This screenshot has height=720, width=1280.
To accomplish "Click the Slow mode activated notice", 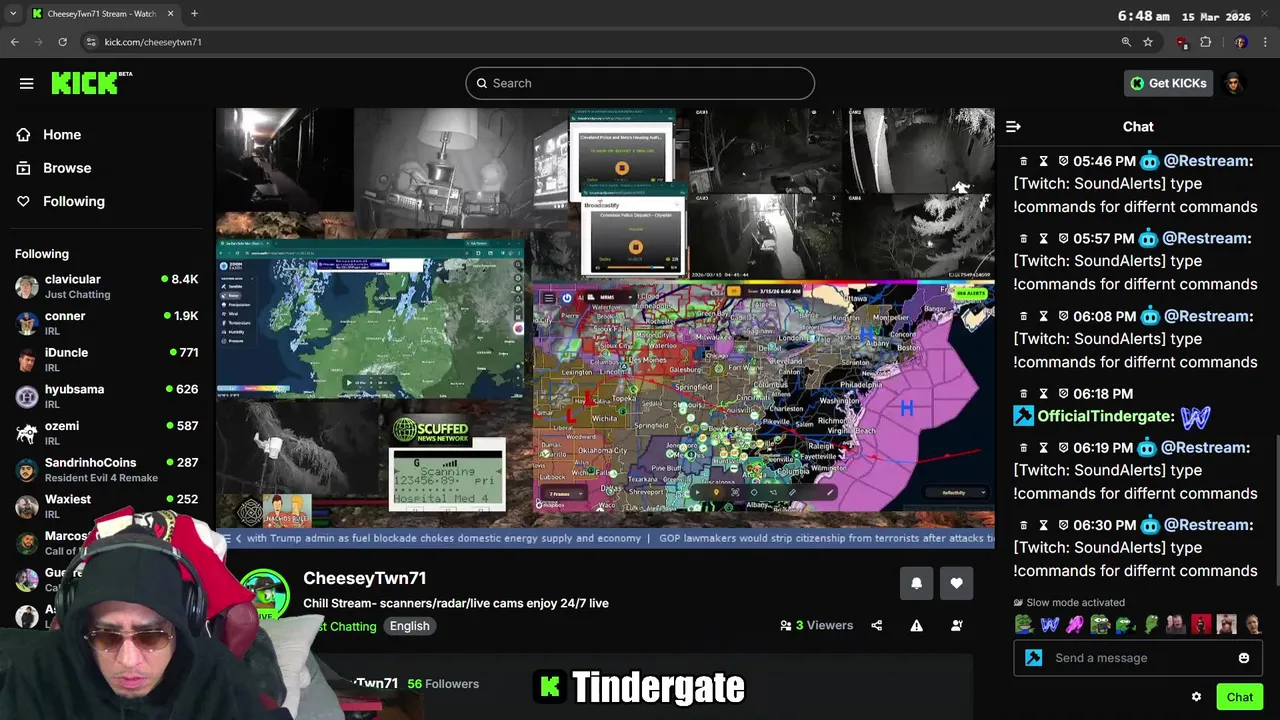I will point(1069,603).
